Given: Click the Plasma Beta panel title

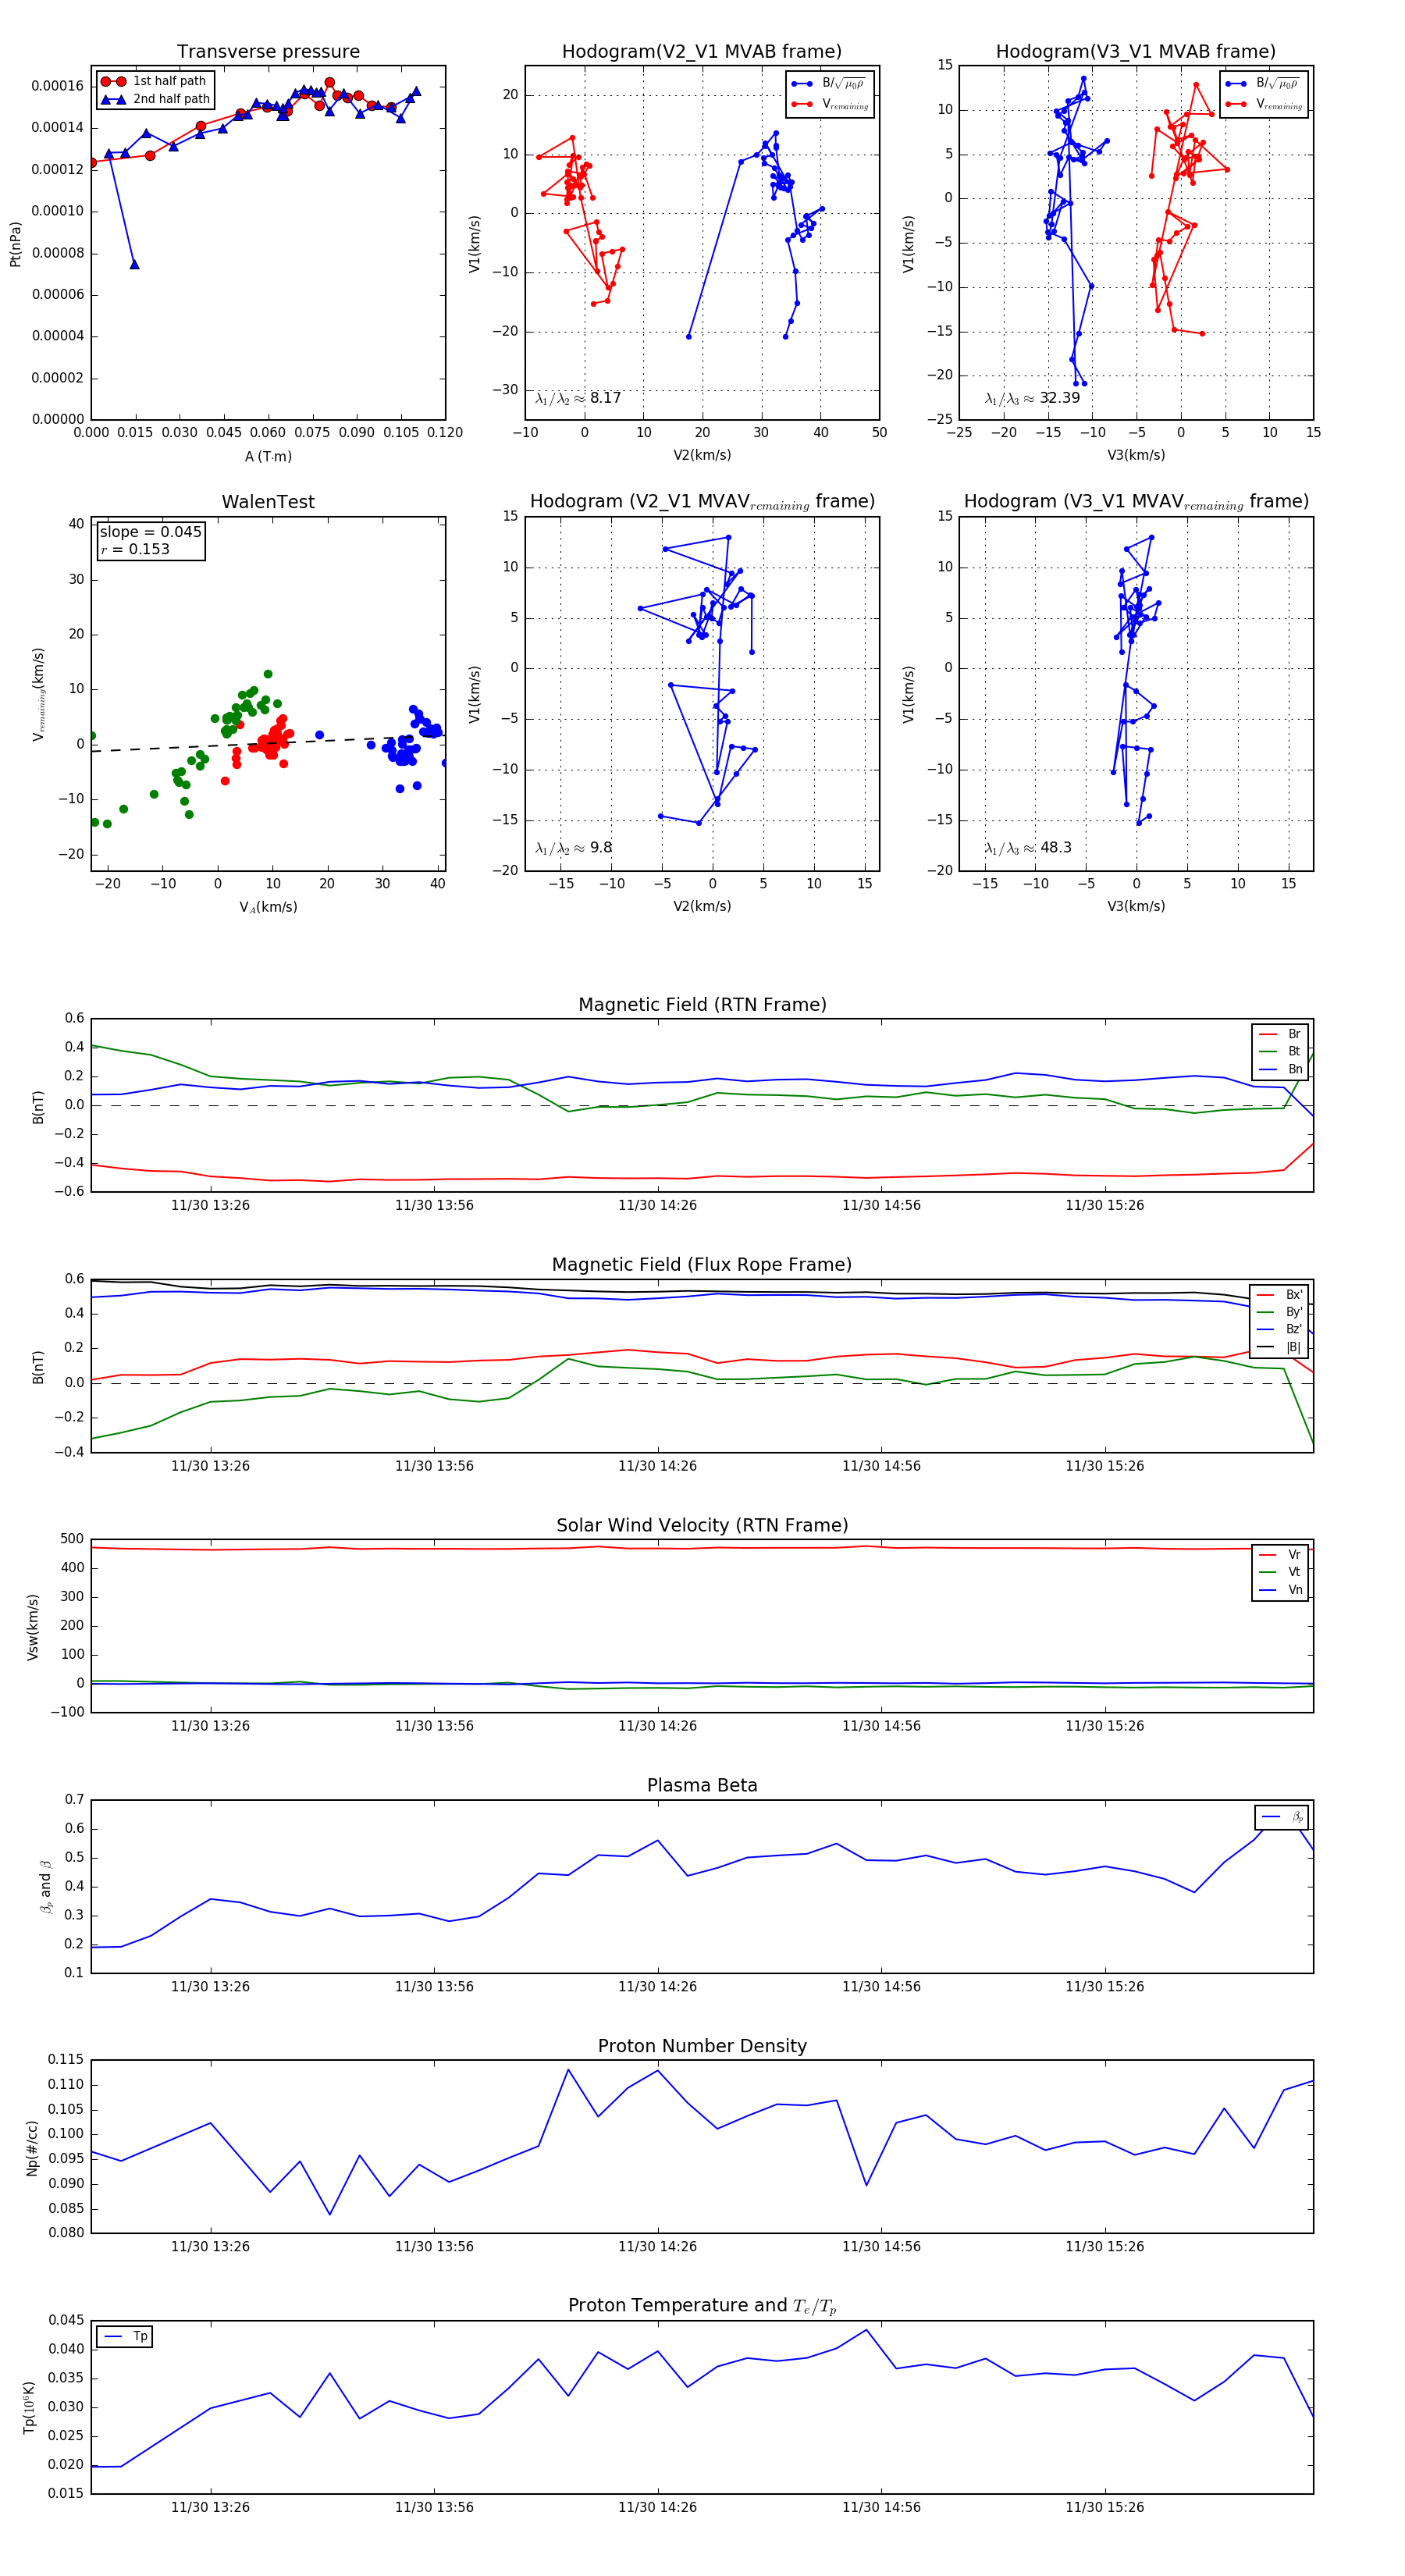Looking at the screenshot, I should pos(702,1785).
